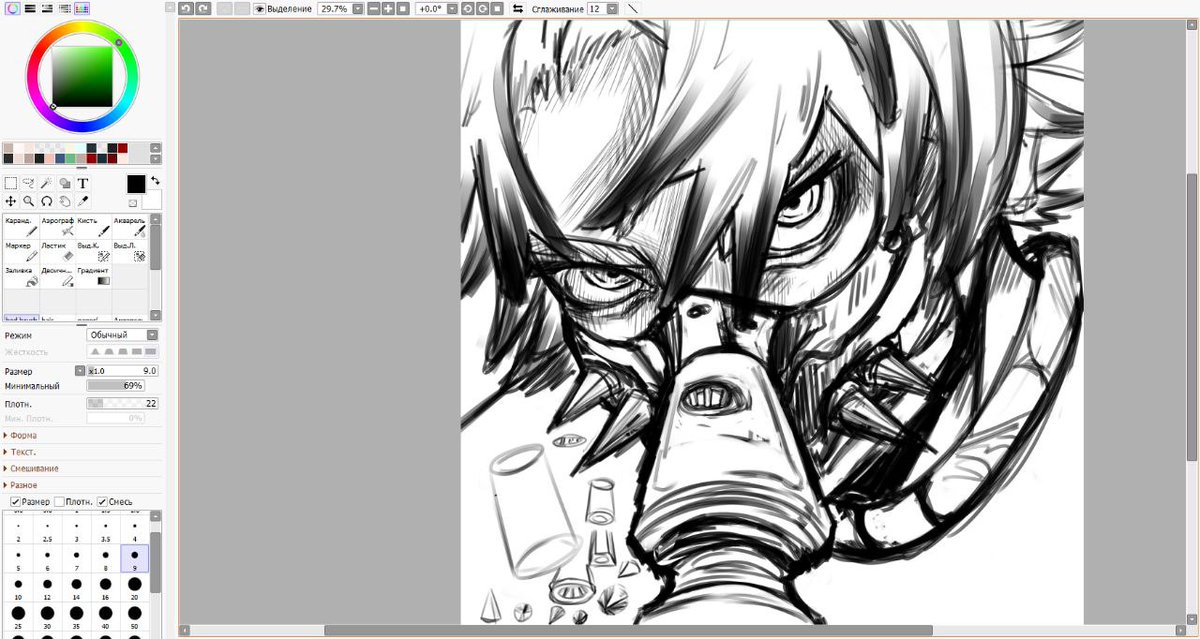
Task: Select the zoom magnifier tool
Action: [28, 201]
